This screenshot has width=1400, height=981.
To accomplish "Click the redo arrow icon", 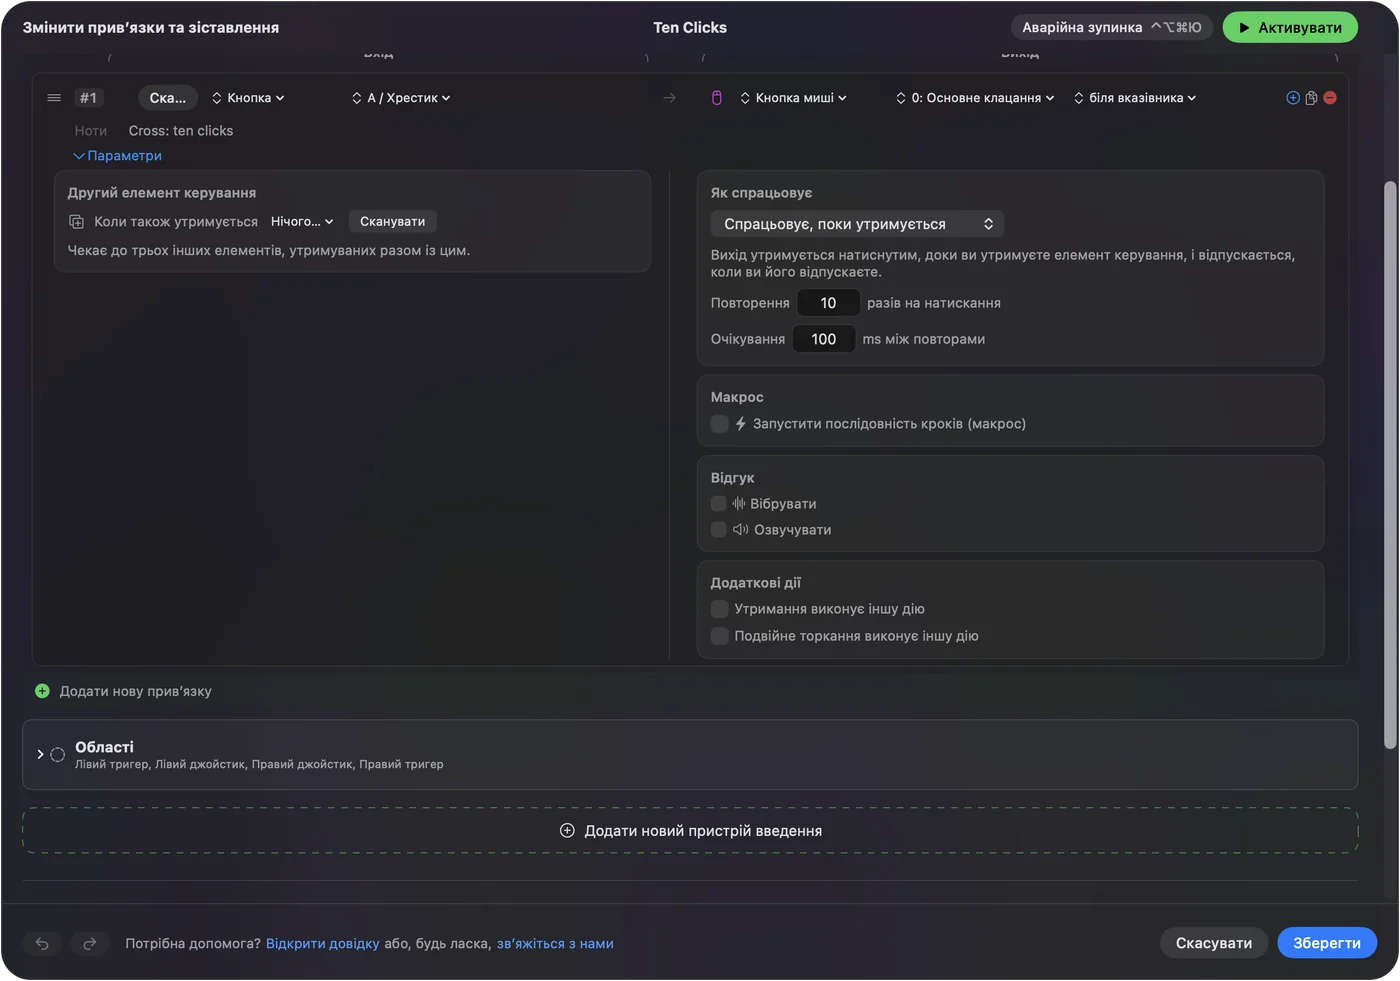I will point(89,943).
